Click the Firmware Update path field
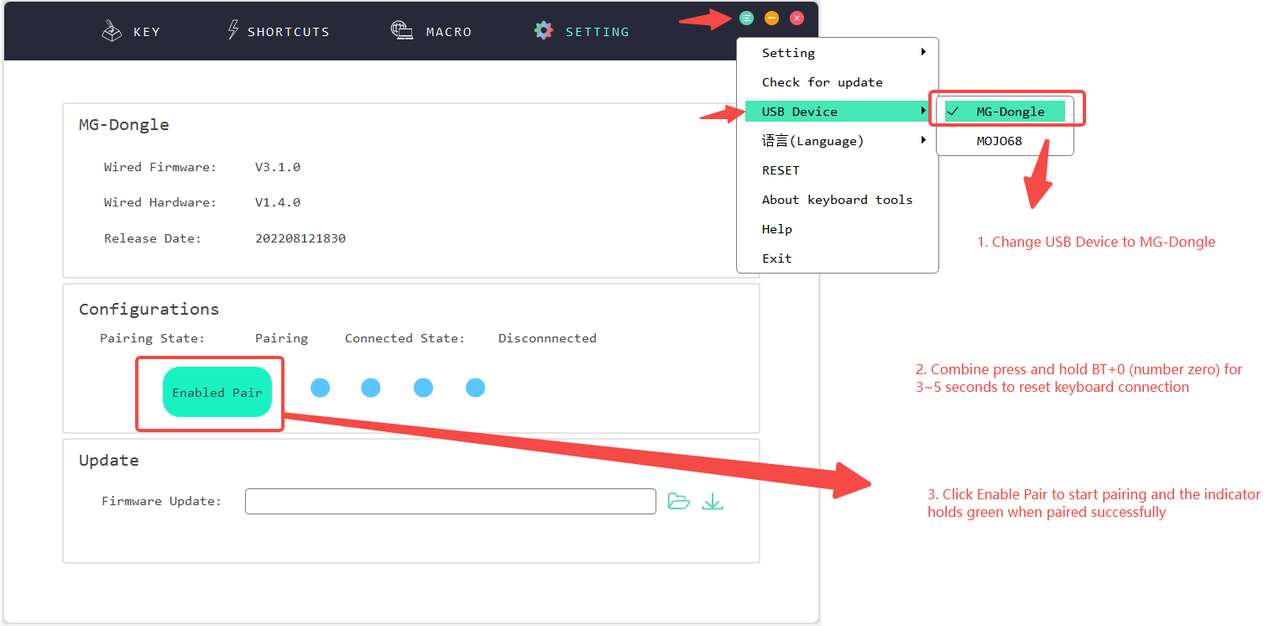 click(x=450, y=501)
